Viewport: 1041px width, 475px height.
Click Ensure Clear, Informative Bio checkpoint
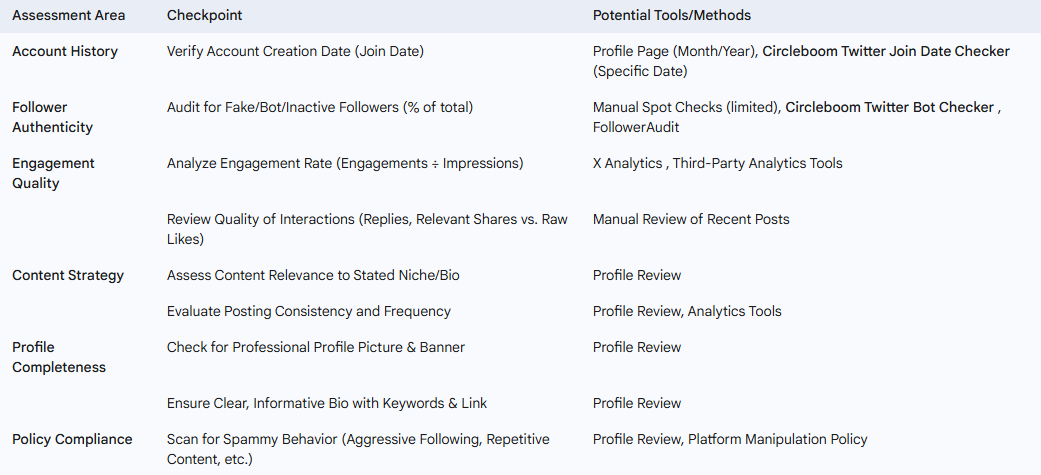pyautogui.click(x=327, y=403)
